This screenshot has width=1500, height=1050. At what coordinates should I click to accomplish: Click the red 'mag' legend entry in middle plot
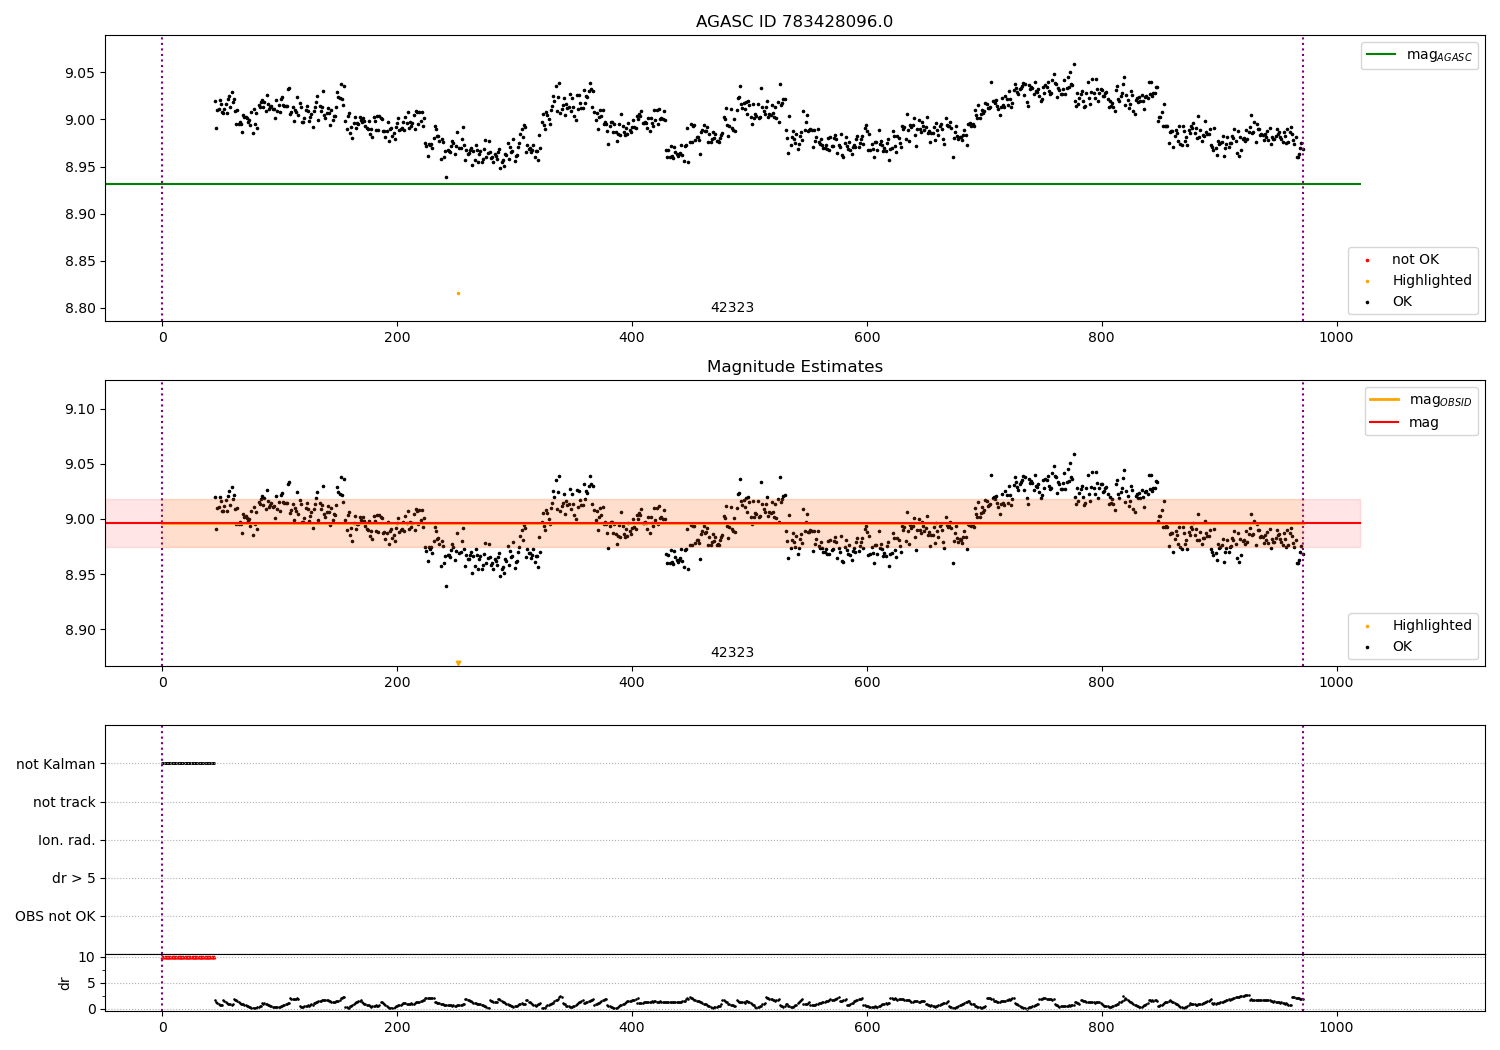pos(1405,423)
